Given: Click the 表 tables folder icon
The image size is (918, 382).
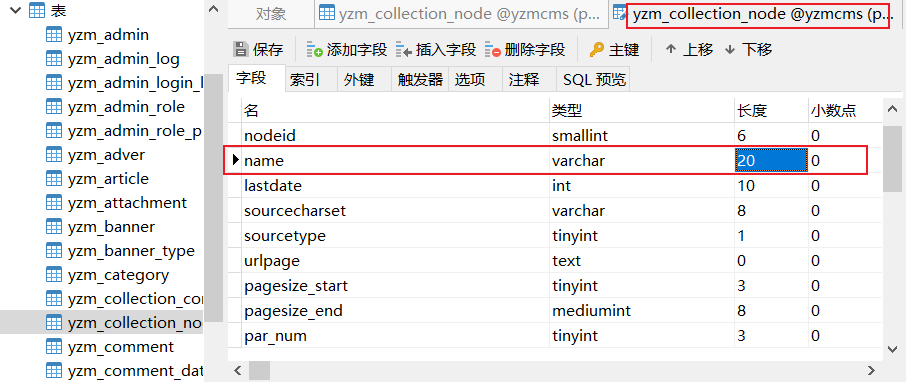Looking at the screenshot, I should 36,10.
